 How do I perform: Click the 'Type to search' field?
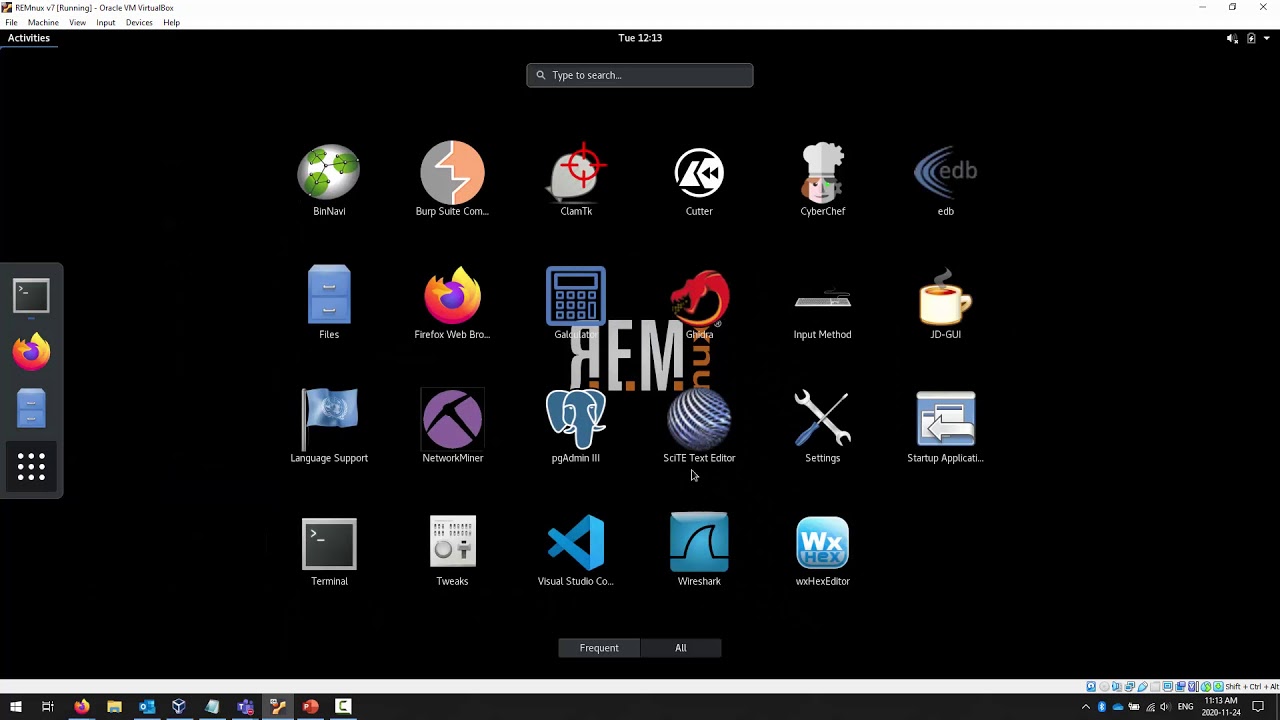[x=640, y=75]
